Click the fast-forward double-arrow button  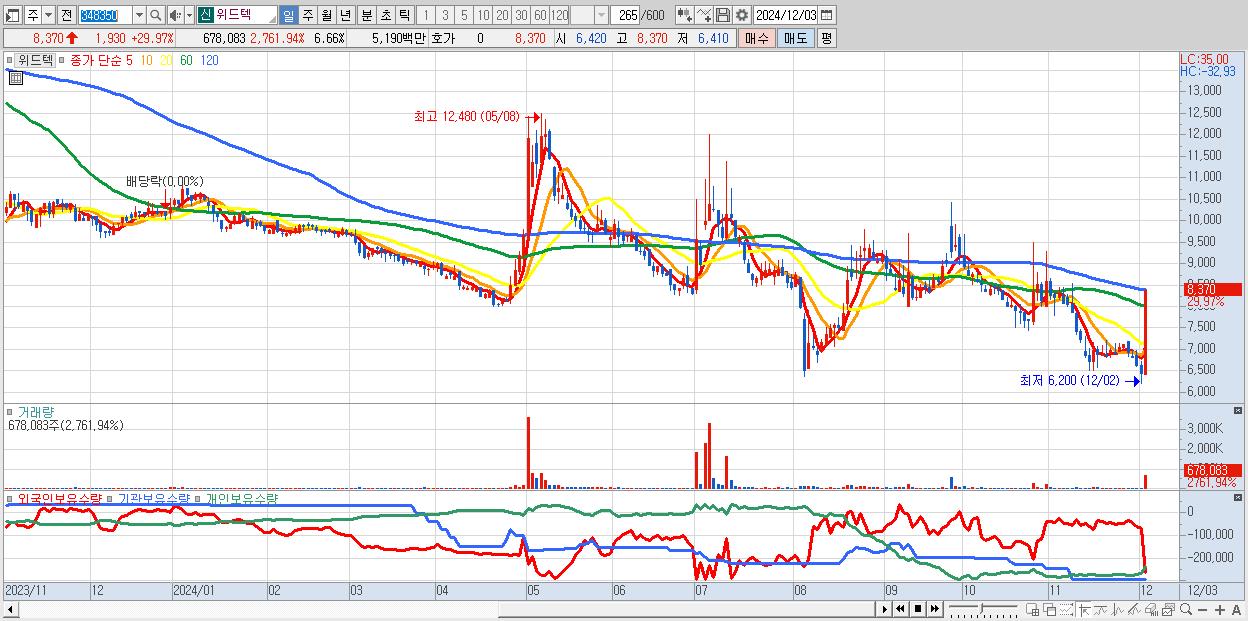(x=934, y=609)
